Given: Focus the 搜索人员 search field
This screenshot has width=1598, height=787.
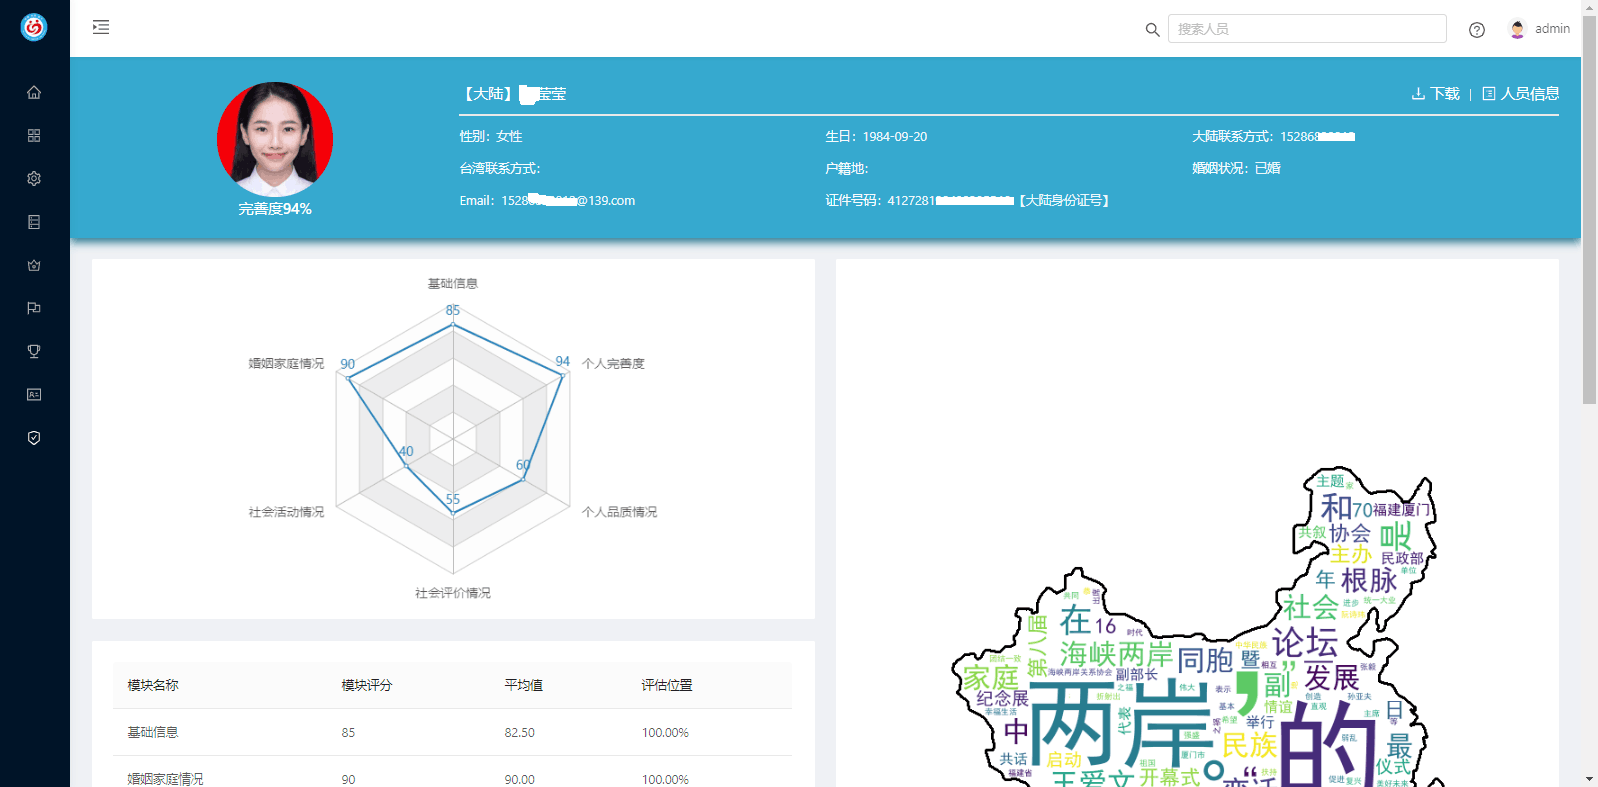Looking at the screenshot, I should 1307,29.
